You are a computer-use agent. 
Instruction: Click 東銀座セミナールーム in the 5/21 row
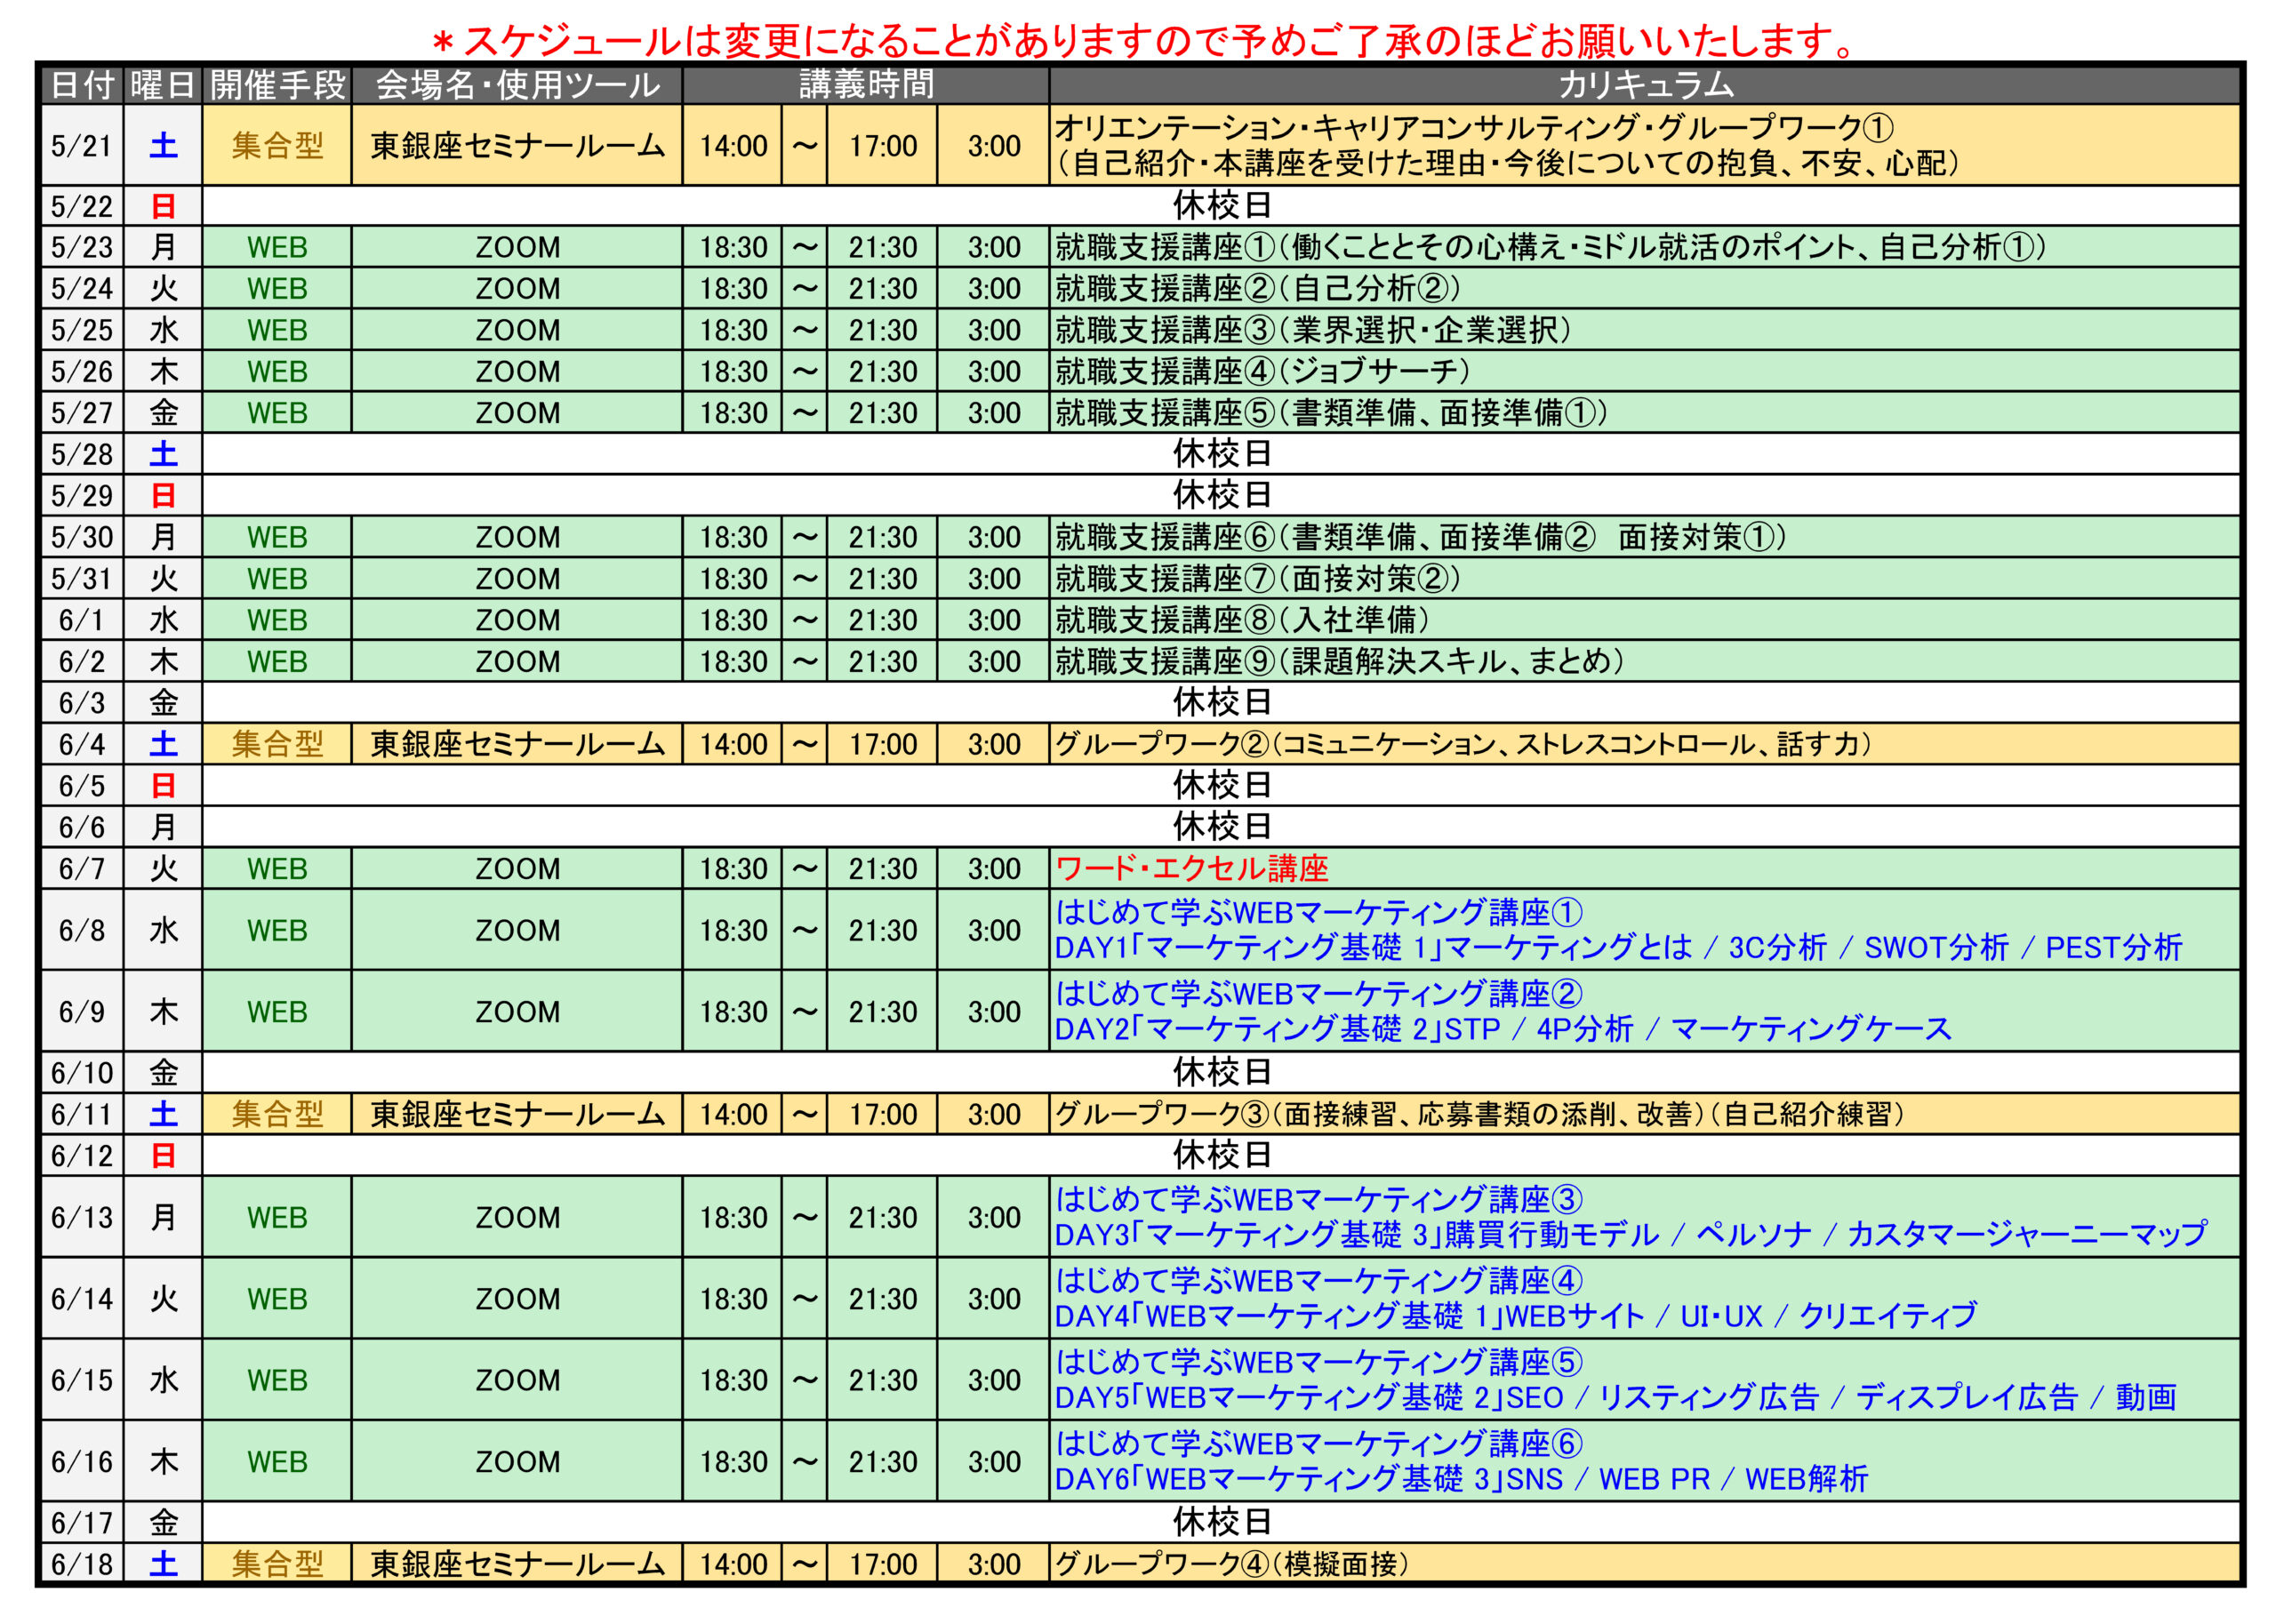pos(517,146)
